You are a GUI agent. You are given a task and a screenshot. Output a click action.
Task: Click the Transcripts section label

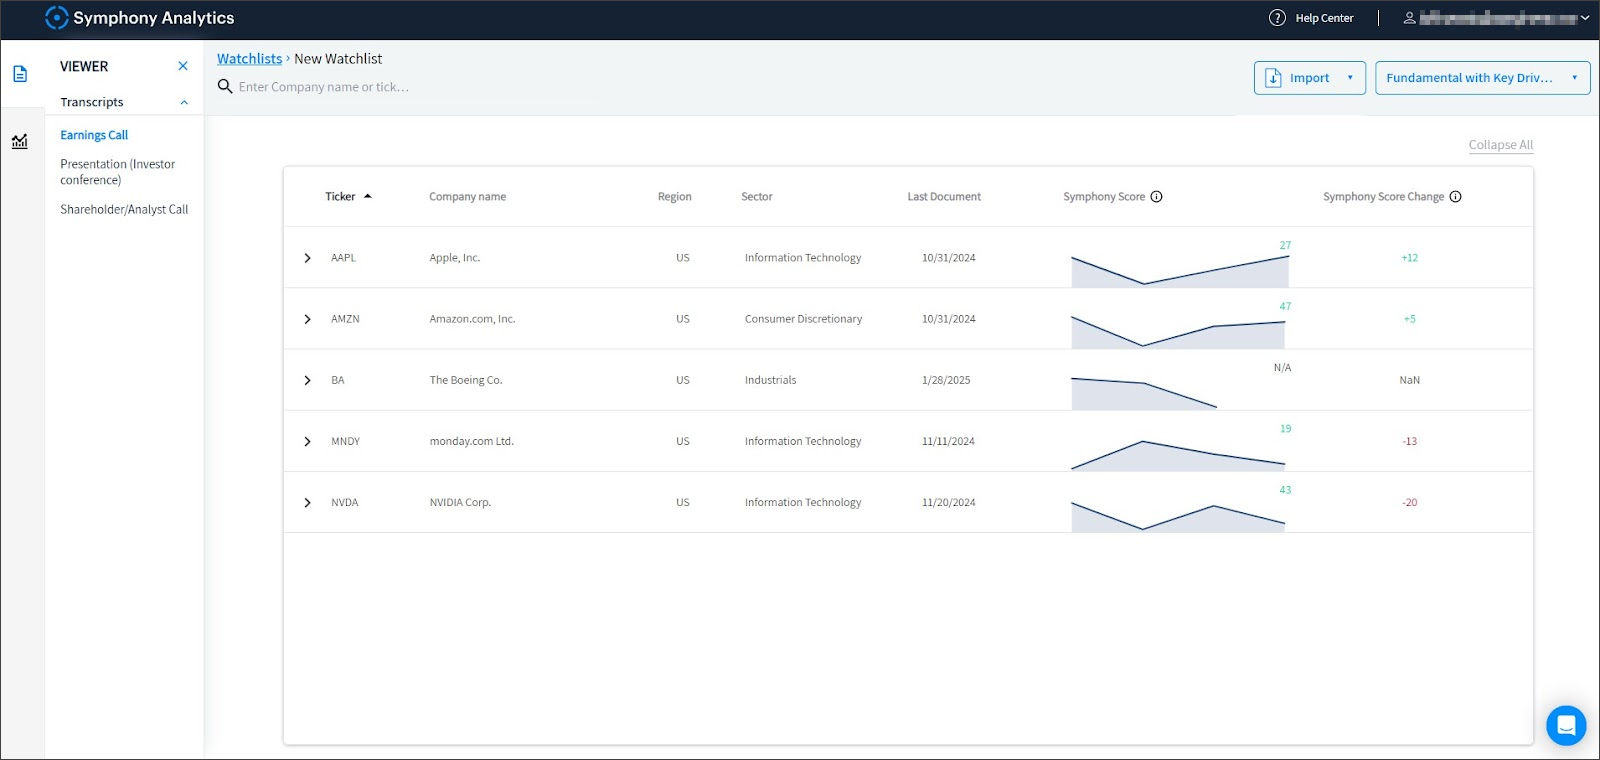point(92,102)
